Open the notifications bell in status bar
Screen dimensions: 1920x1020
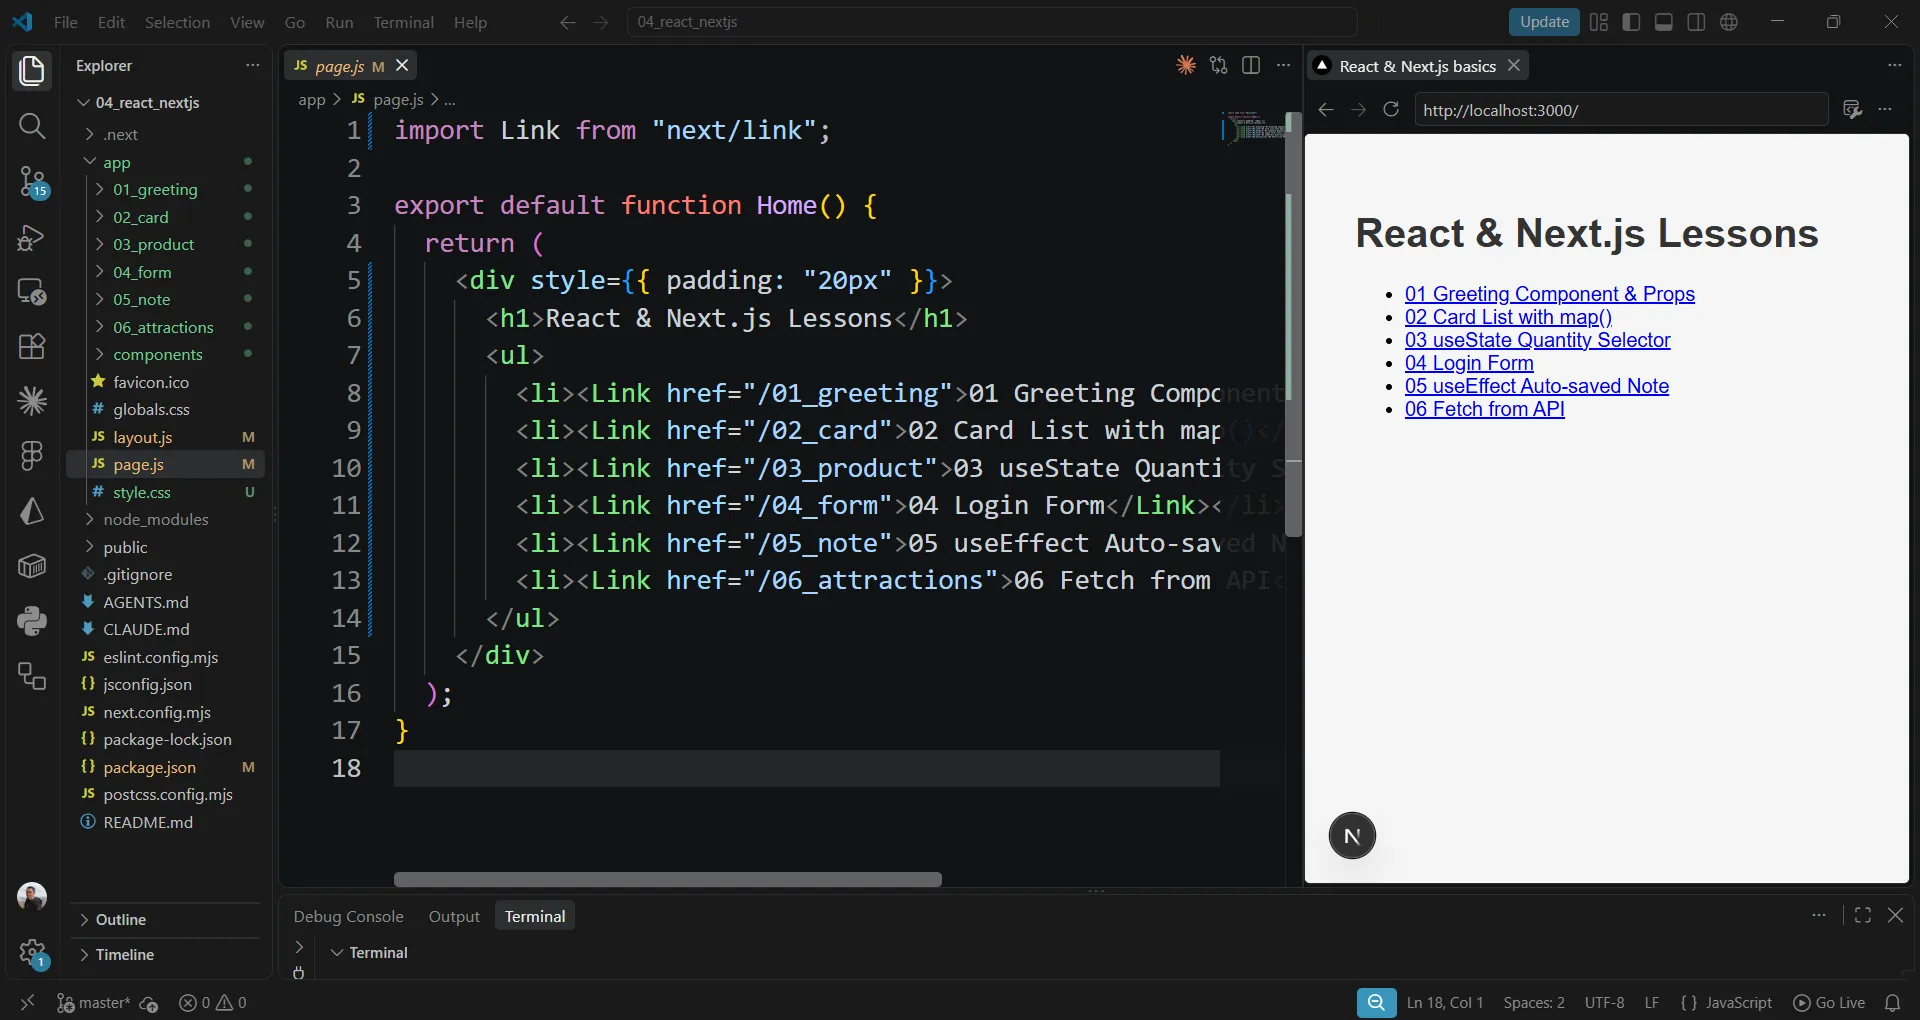1892,1003
